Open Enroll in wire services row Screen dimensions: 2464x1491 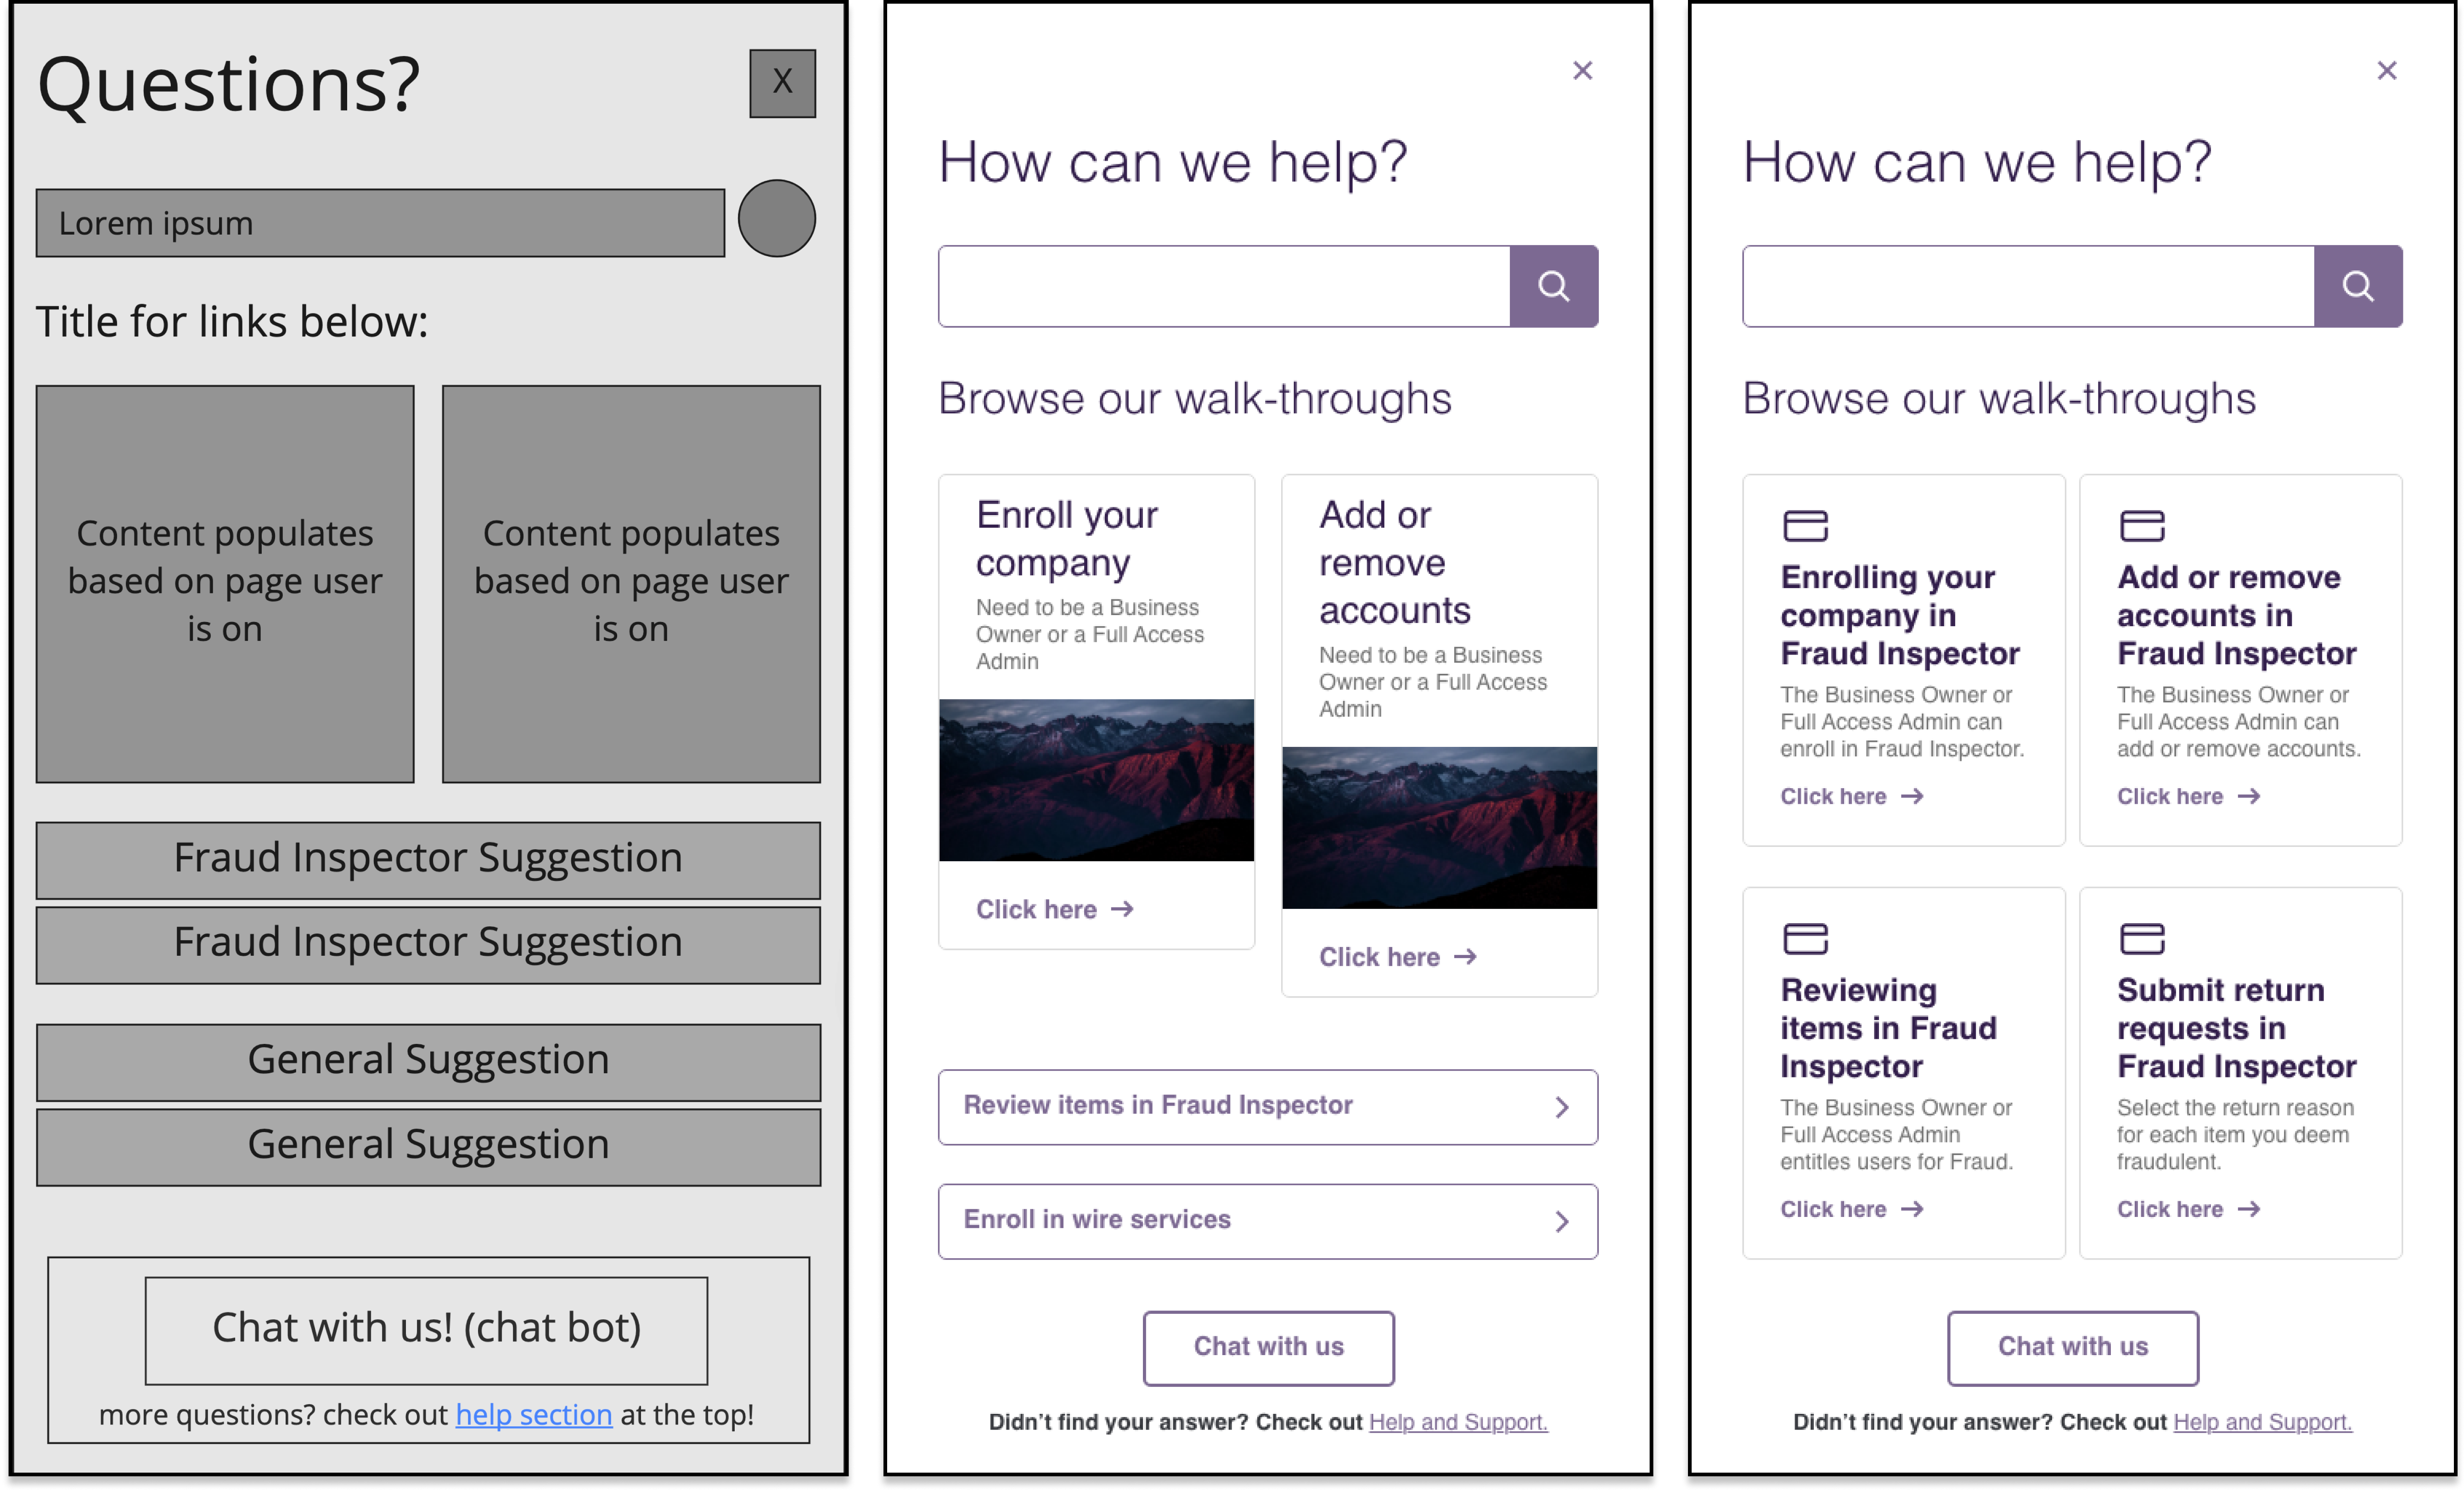[1268, 1221]
